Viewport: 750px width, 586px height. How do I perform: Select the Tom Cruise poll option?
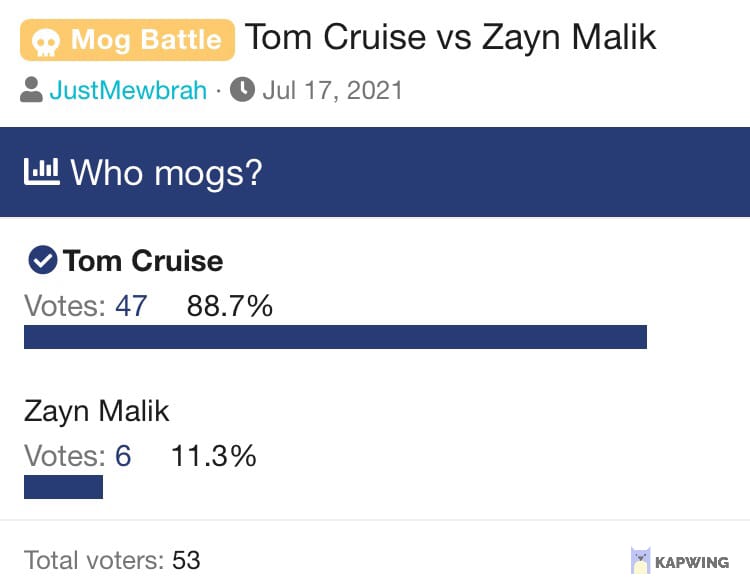coord(143,261)
